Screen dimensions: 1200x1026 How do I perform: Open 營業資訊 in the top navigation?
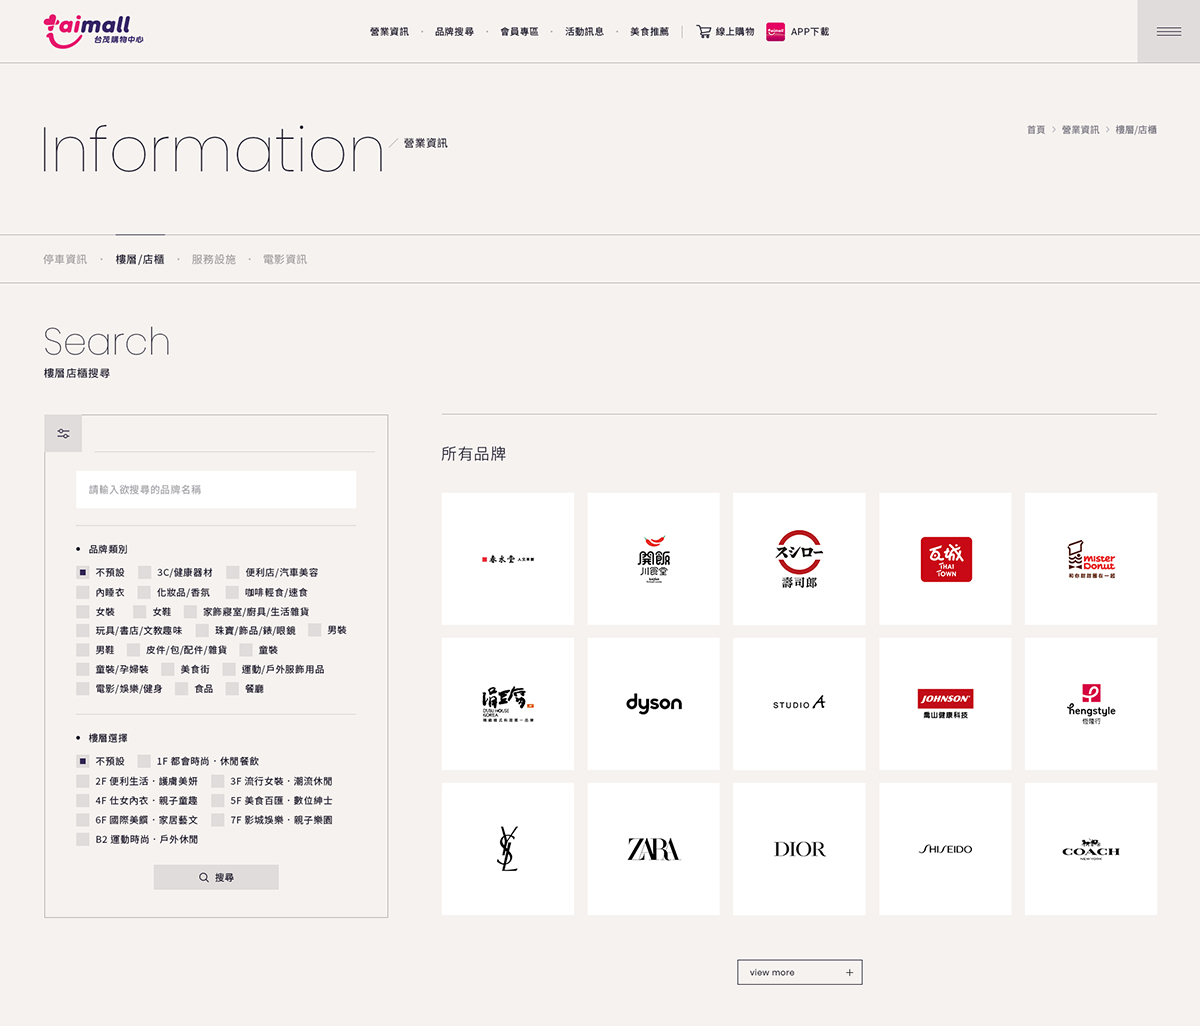(389, 32)
